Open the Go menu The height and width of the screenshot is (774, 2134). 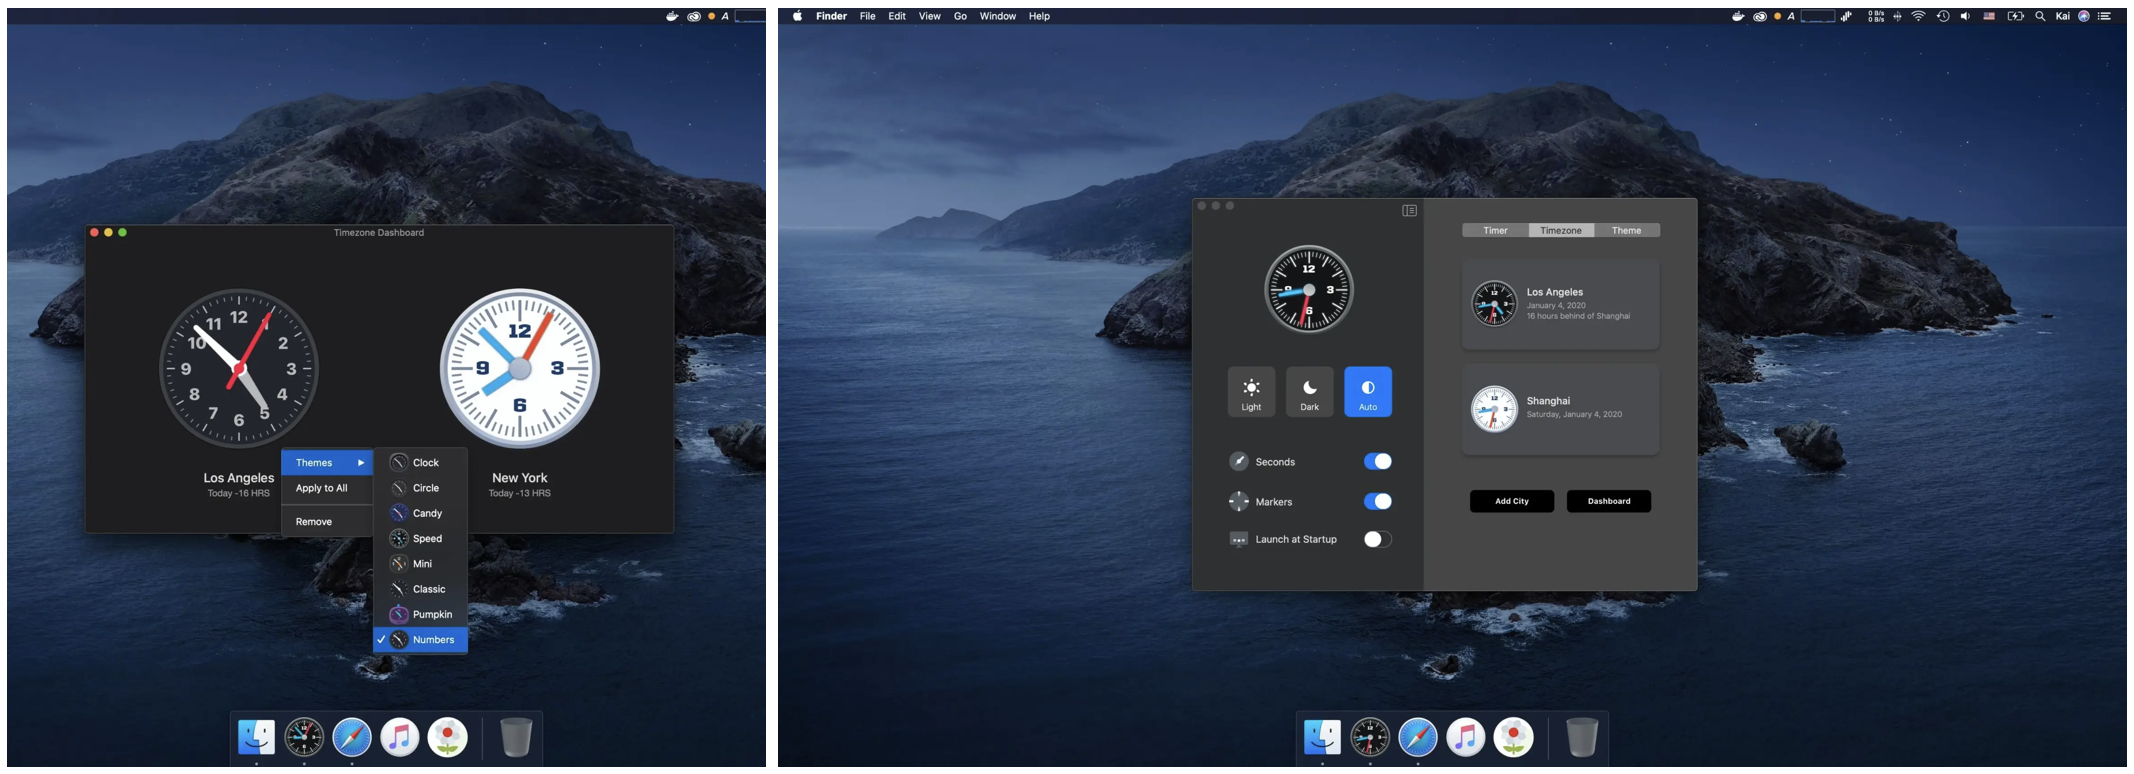click(960, 16)
